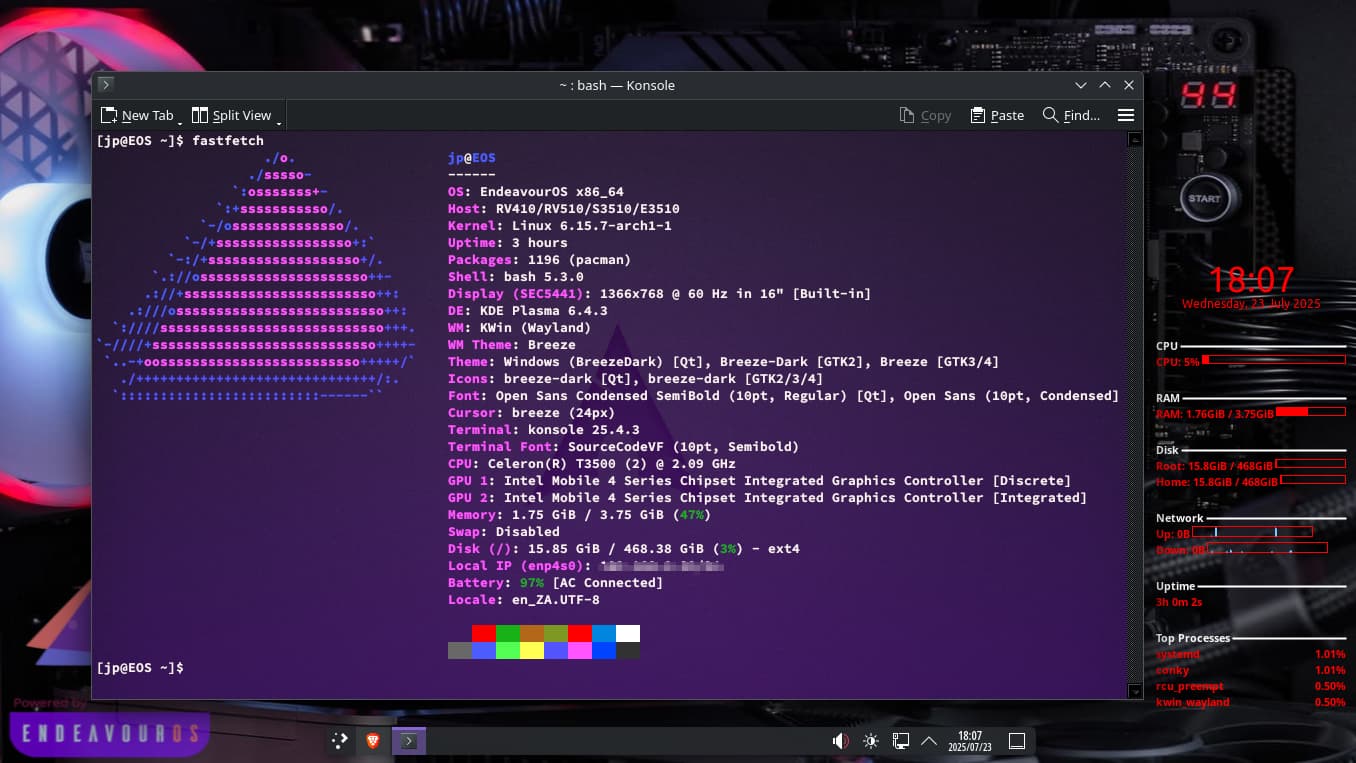Click the 'Terminal: konsole 25.4.3' line

coord(544,430)
